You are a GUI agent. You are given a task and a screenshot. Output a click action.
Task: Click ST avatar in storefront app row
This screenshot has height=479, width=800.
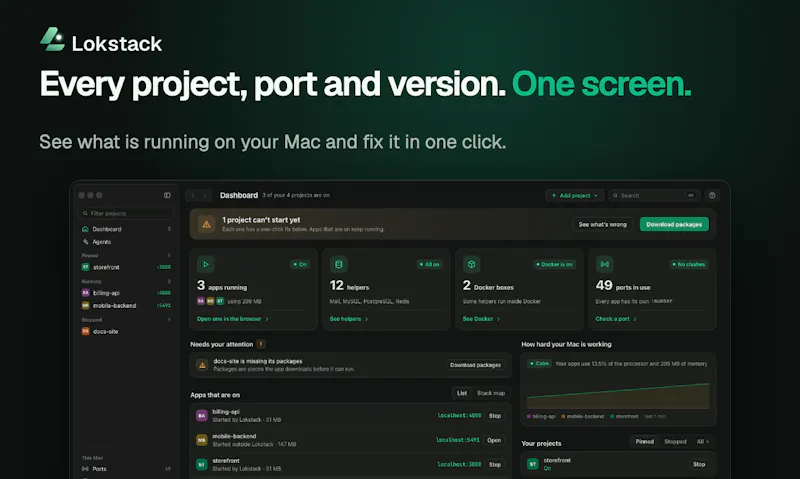202,465
